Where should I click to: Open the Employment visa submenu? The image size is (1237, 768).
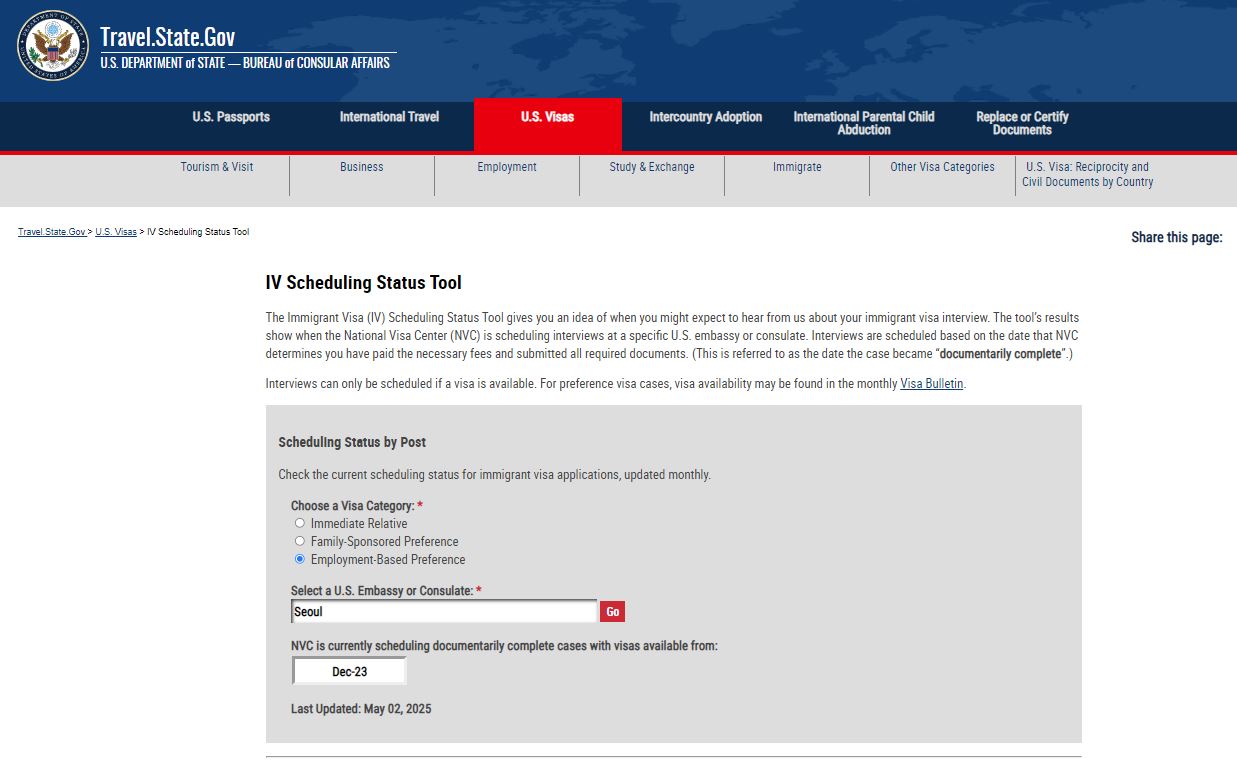507,167
